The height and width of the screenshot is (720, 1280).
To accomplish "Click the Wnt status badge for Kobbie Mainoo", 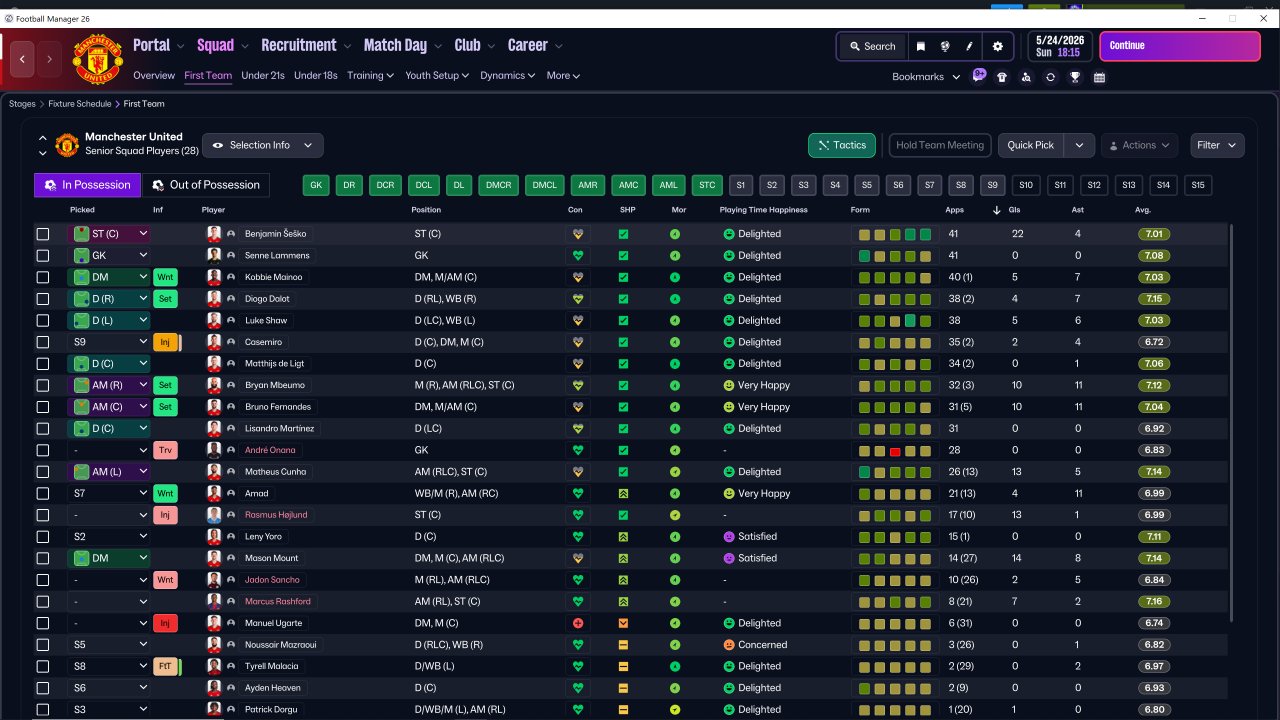I will pos(165,277).
